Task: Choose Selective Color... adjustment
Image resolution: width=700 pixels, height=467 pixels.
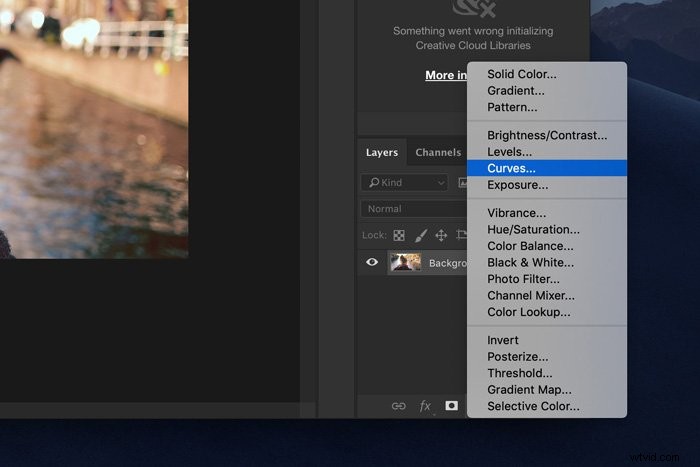Action: 546,406
